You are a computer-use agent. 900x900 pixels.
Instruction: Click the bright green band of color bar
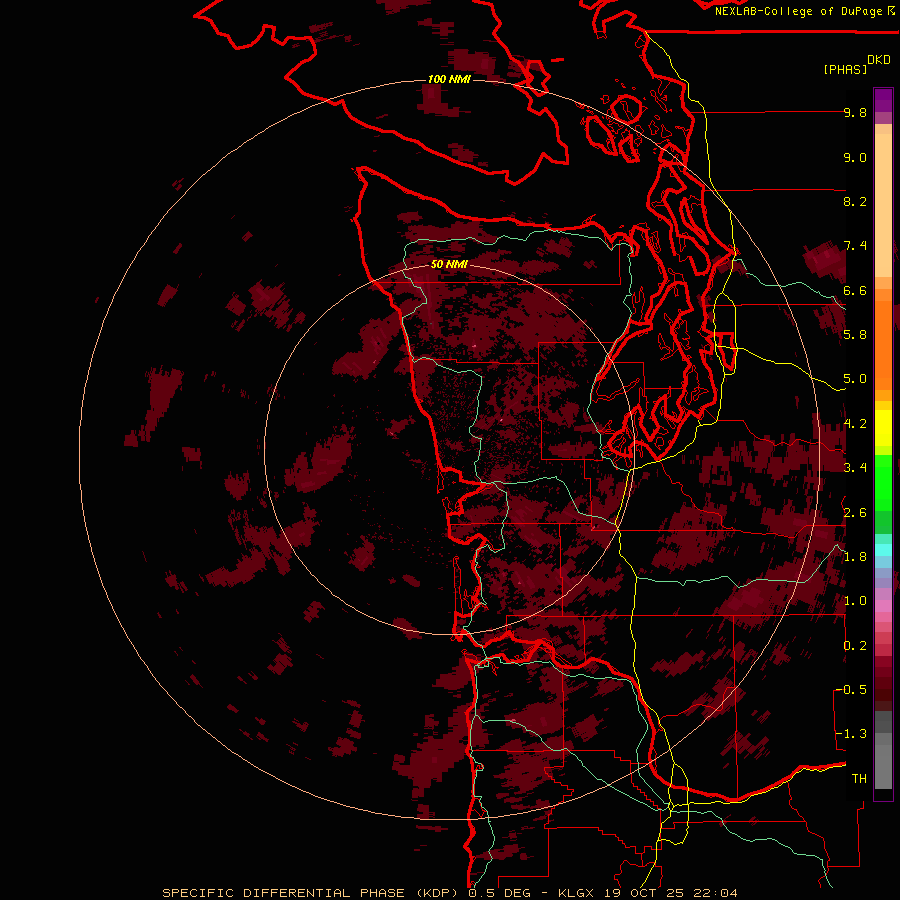(x=883, y=482)
